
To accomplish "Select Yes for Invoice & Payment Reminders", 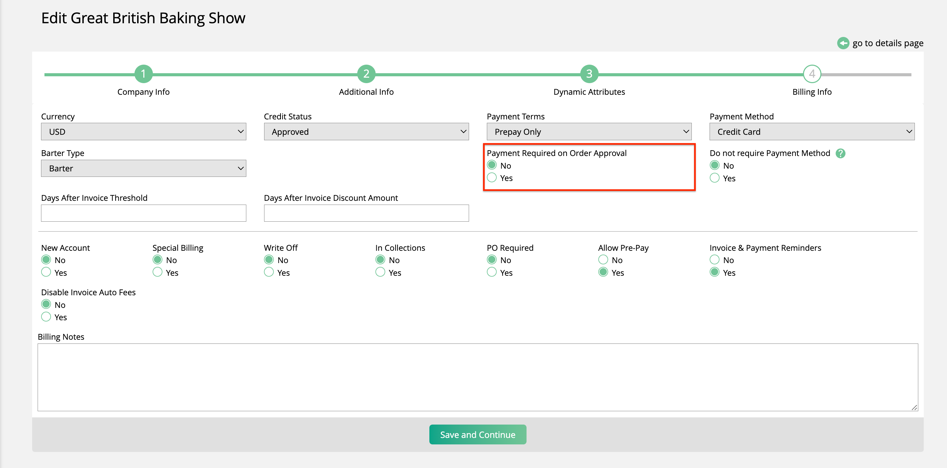I will tap(715, 272).
